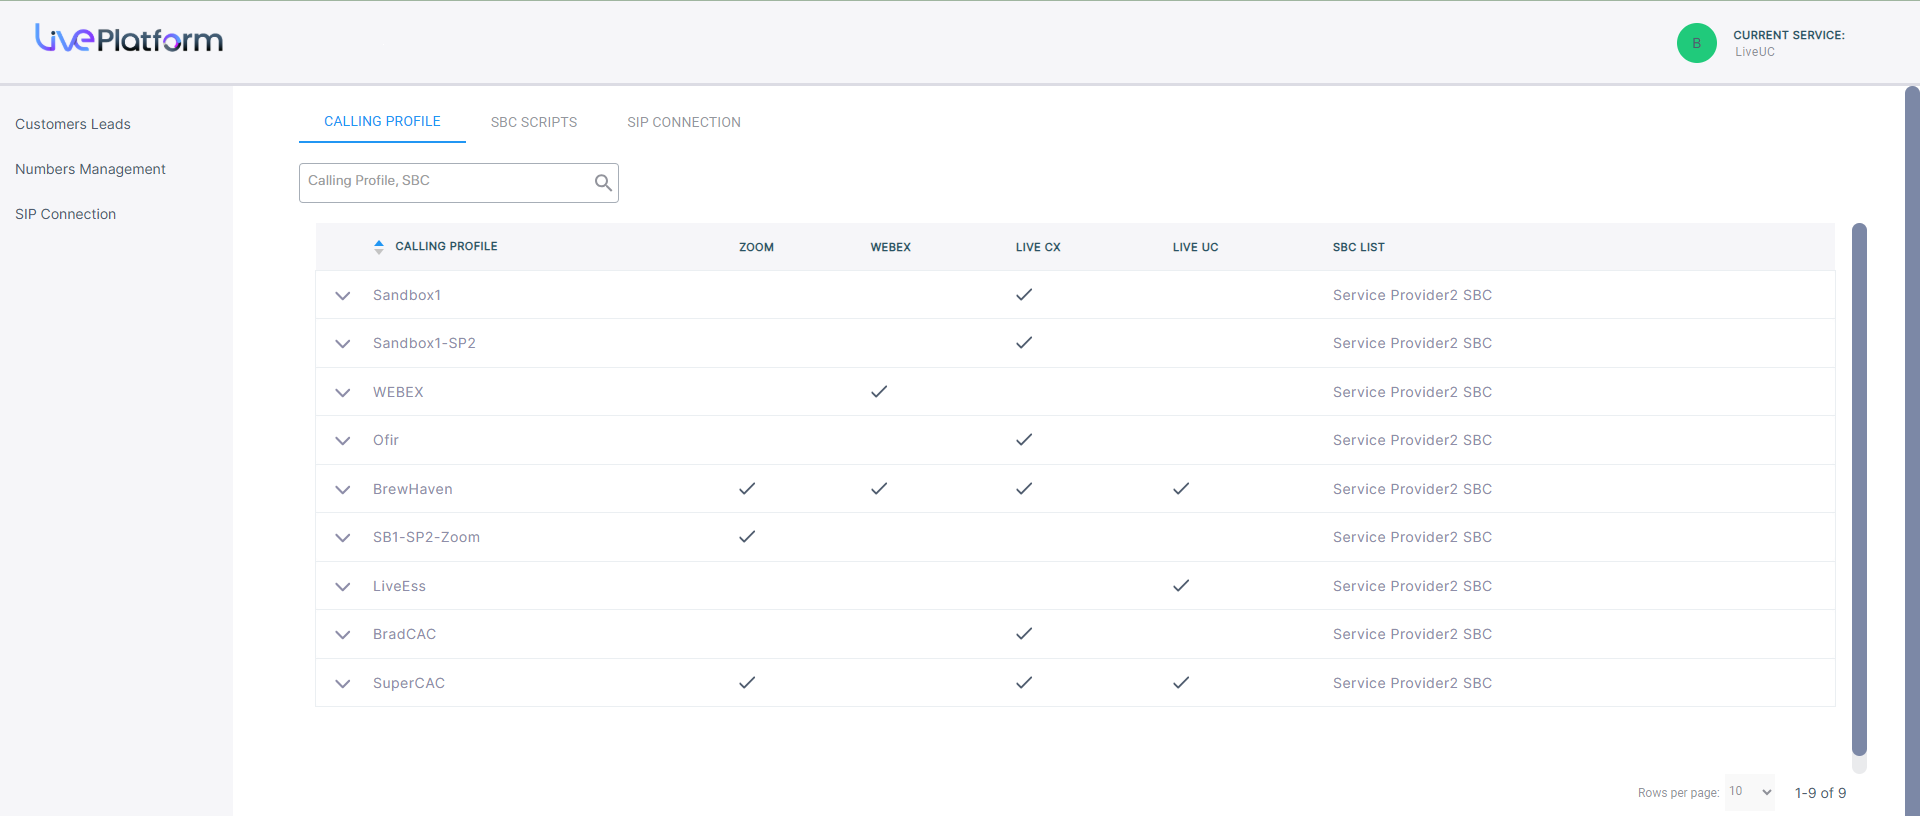Click the page's outer vertical scrollbar

(1912, 450)
